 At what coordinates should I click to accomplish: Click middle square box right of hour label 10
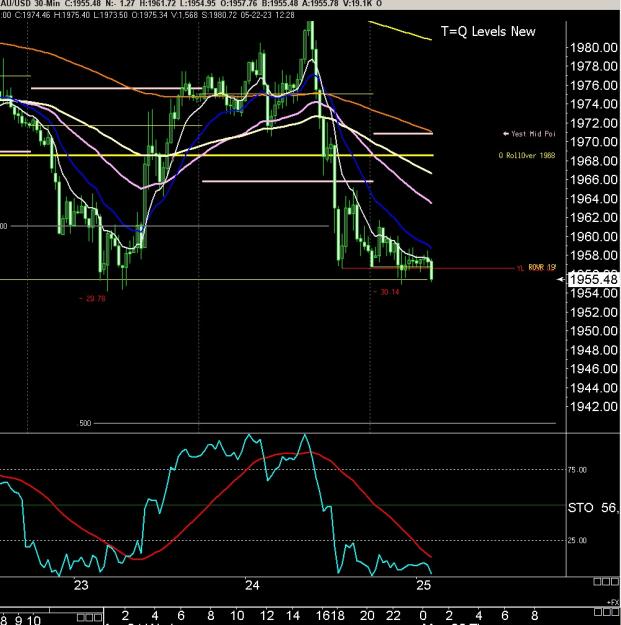tap(89, 618)
